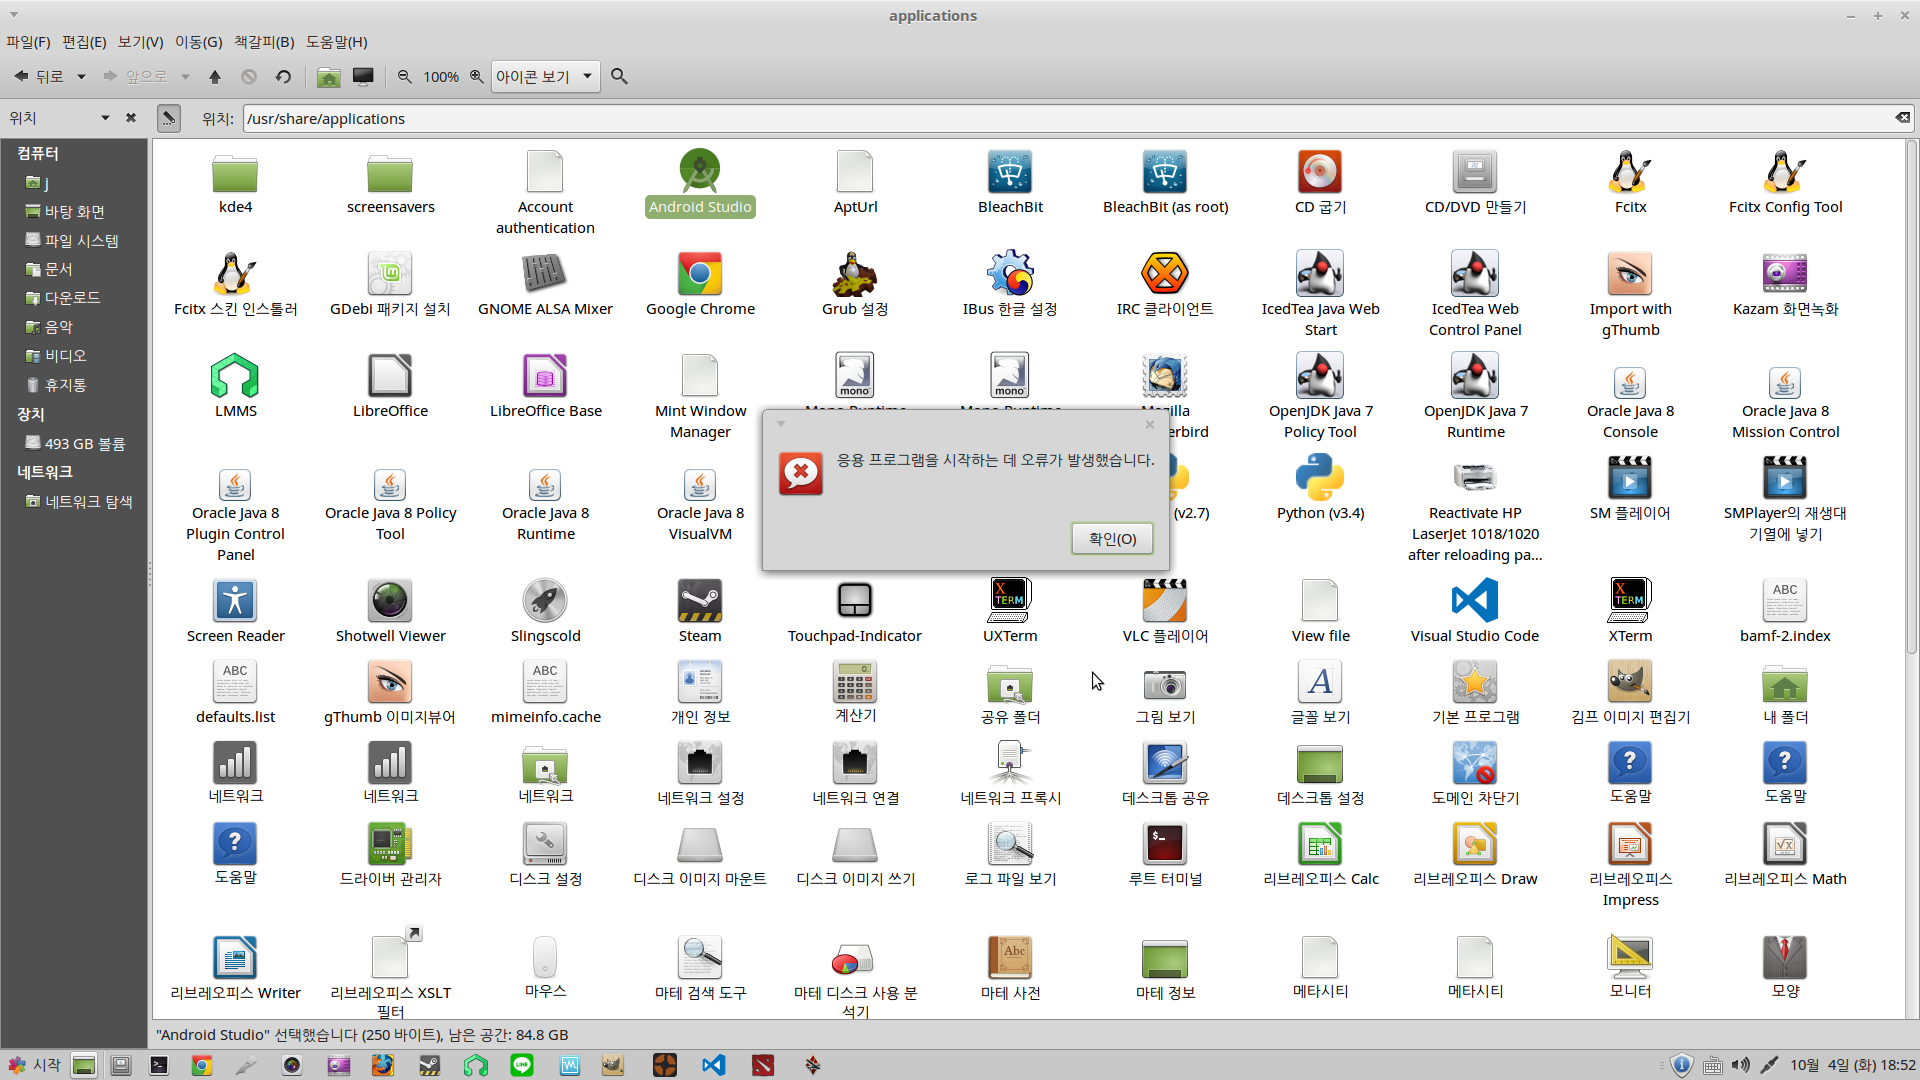Viewport: 1920px width, 1080px height.
Task: Go up to parent folder
Action: click(x=215, y=76)
